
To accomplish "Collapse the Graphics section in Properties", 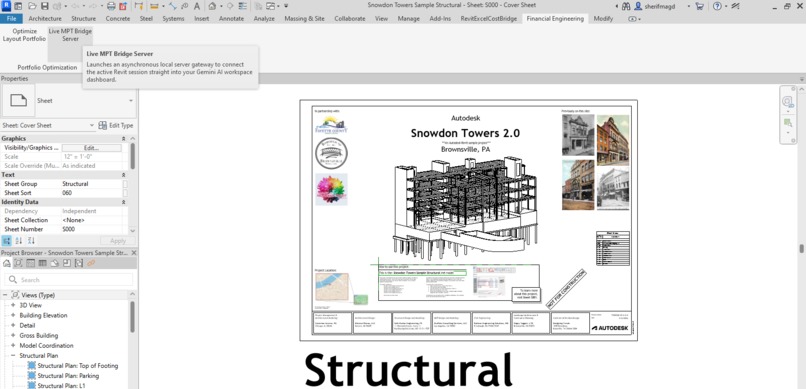I will tap(123, 139).
